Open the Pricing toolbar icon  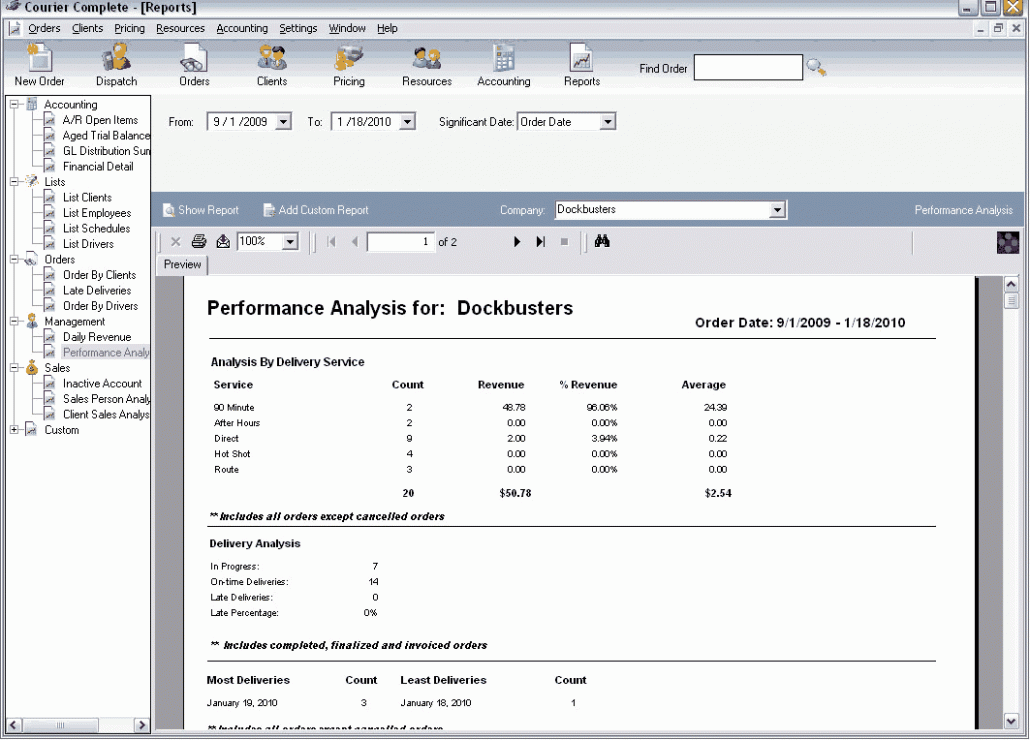tap(348, 62)
